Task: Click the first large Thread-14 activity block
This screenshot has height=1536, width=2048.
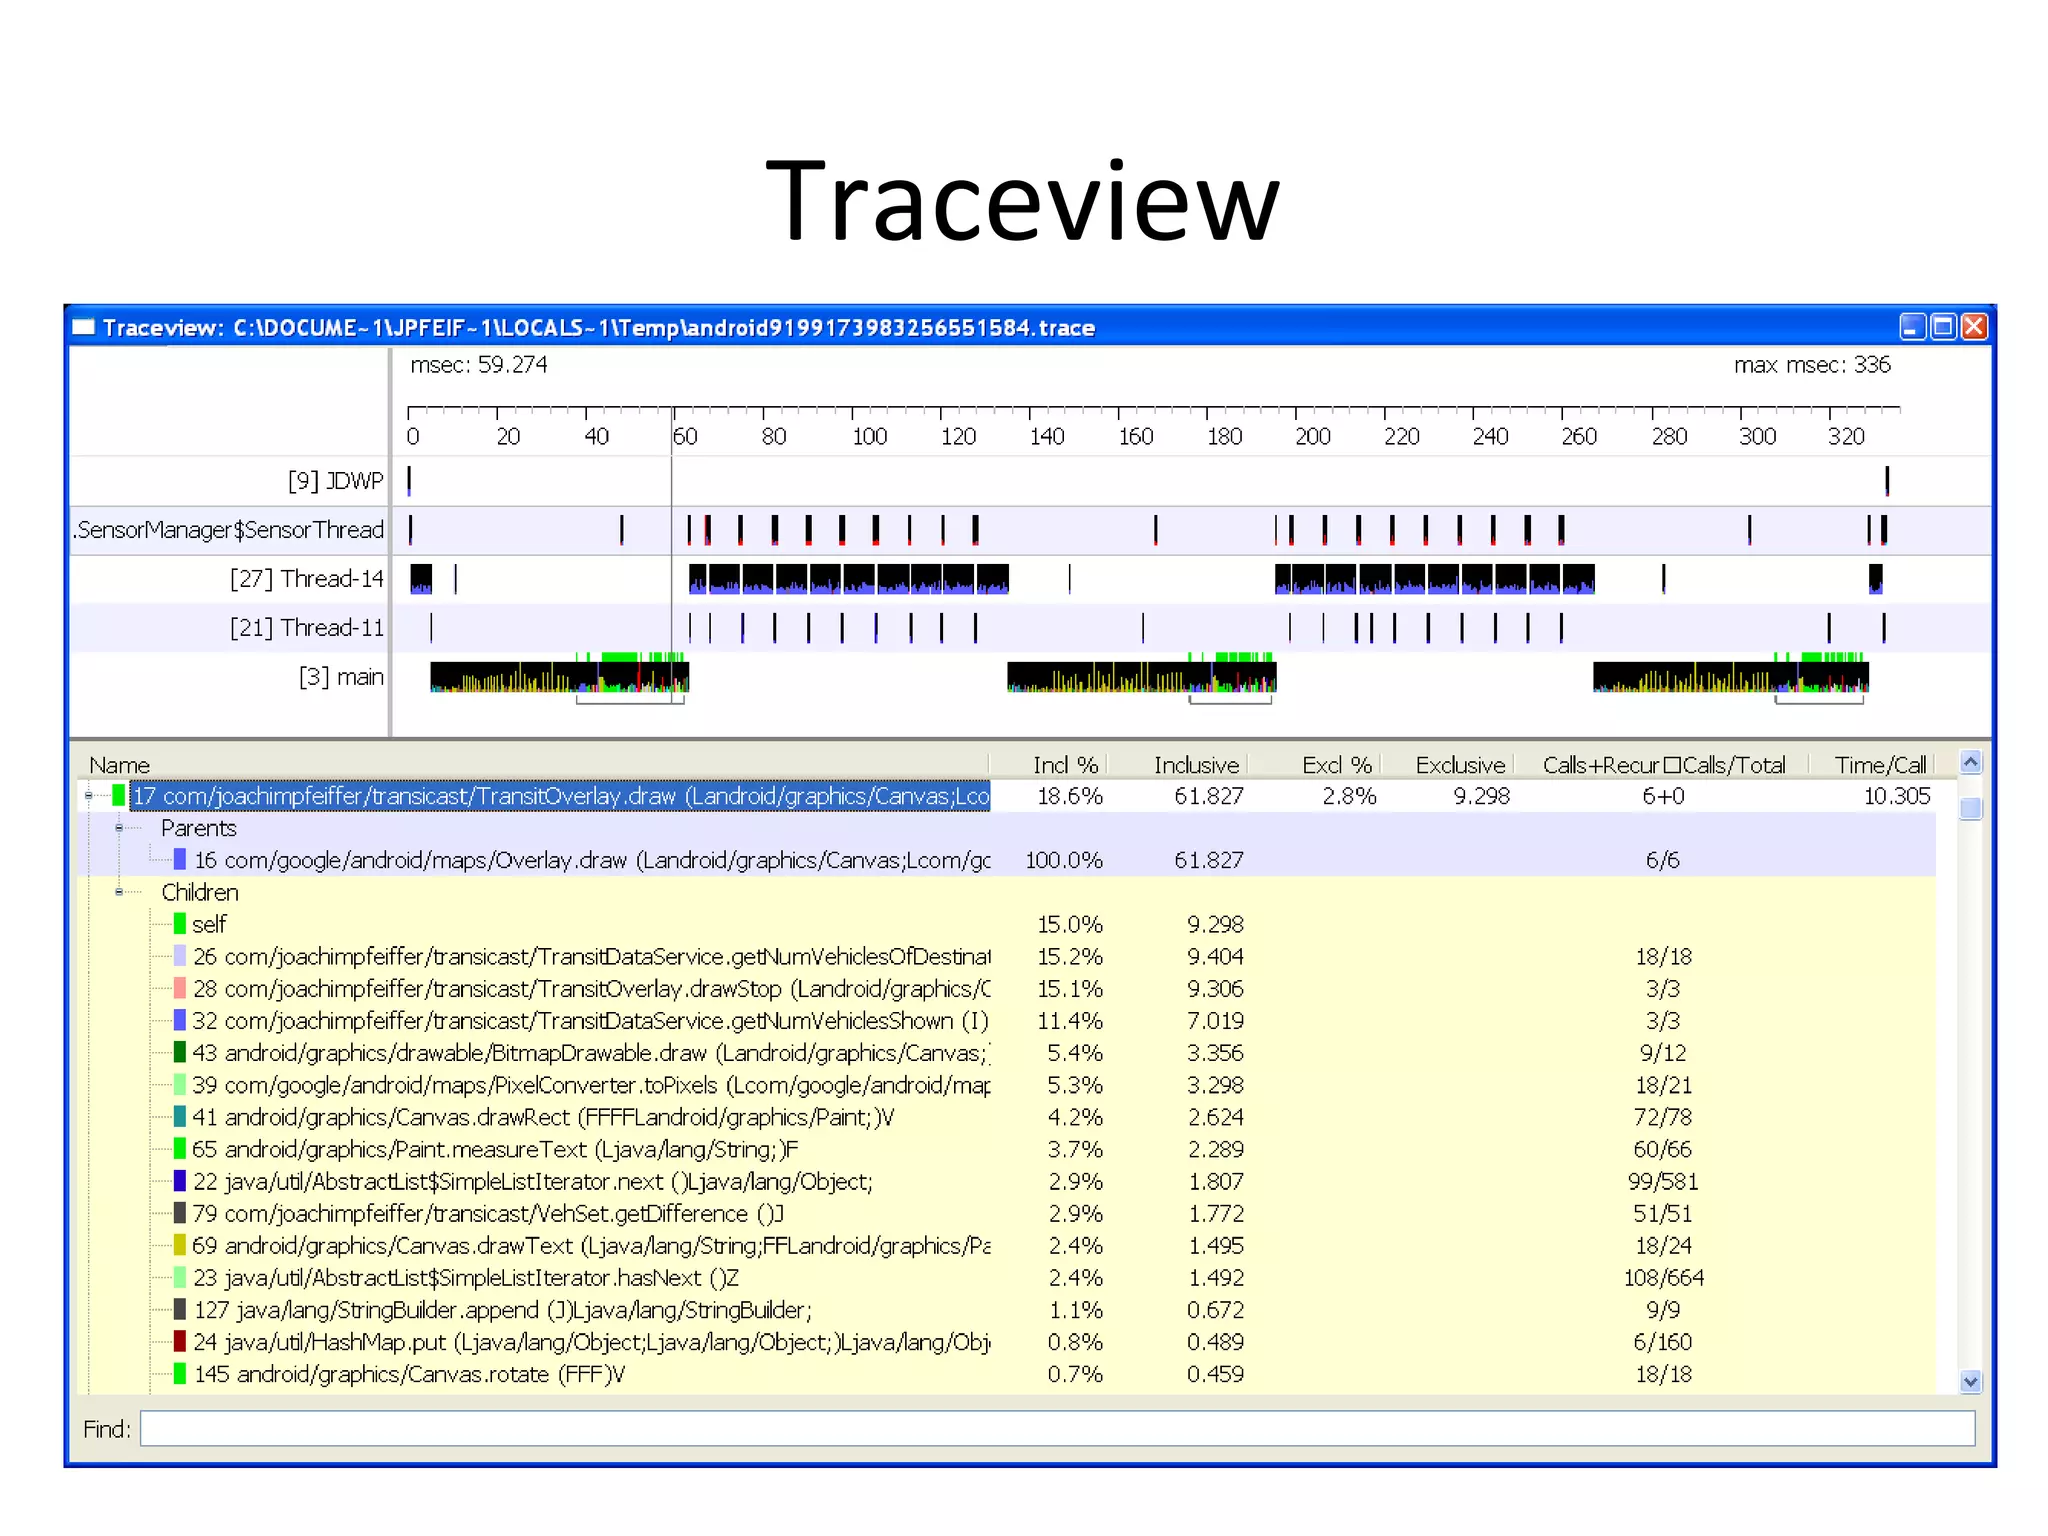Action: [848, 579]
